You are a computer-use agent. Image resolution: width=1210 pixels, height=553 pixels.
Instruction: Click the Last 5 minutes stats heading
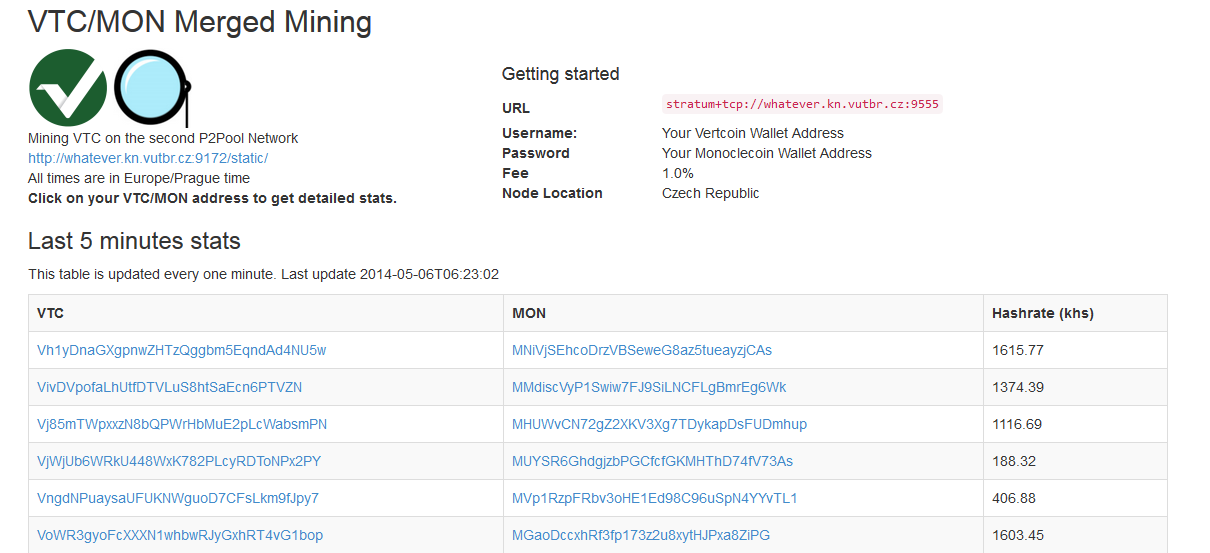click(134, 241)
